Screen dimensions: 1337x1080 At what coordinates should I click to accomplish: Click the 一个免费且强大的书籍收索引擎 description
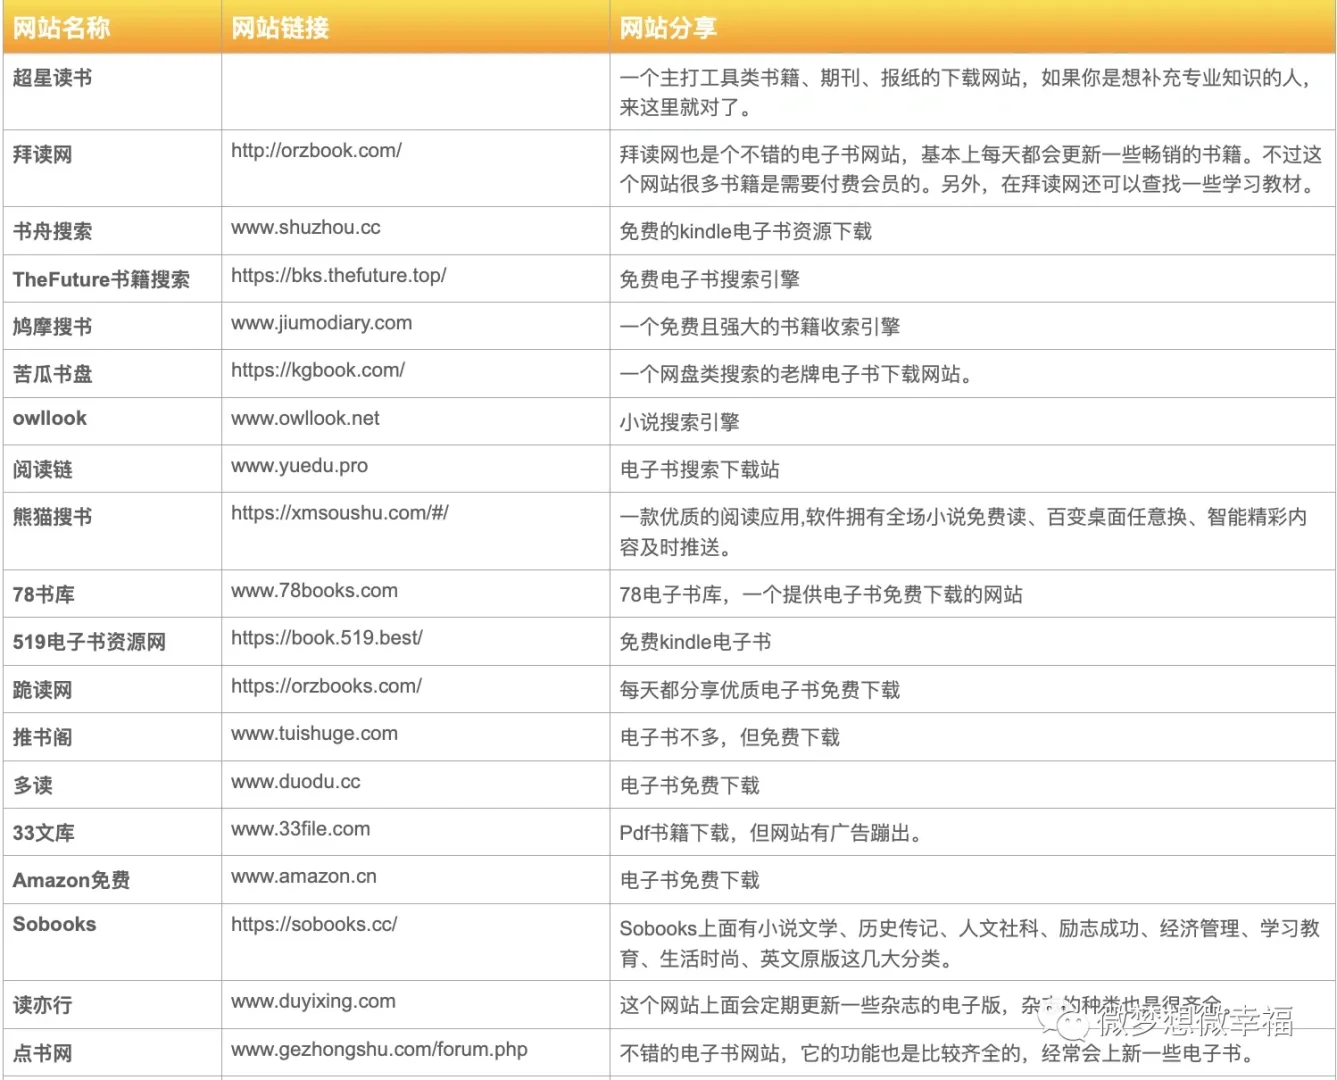(x=759, y=326)
